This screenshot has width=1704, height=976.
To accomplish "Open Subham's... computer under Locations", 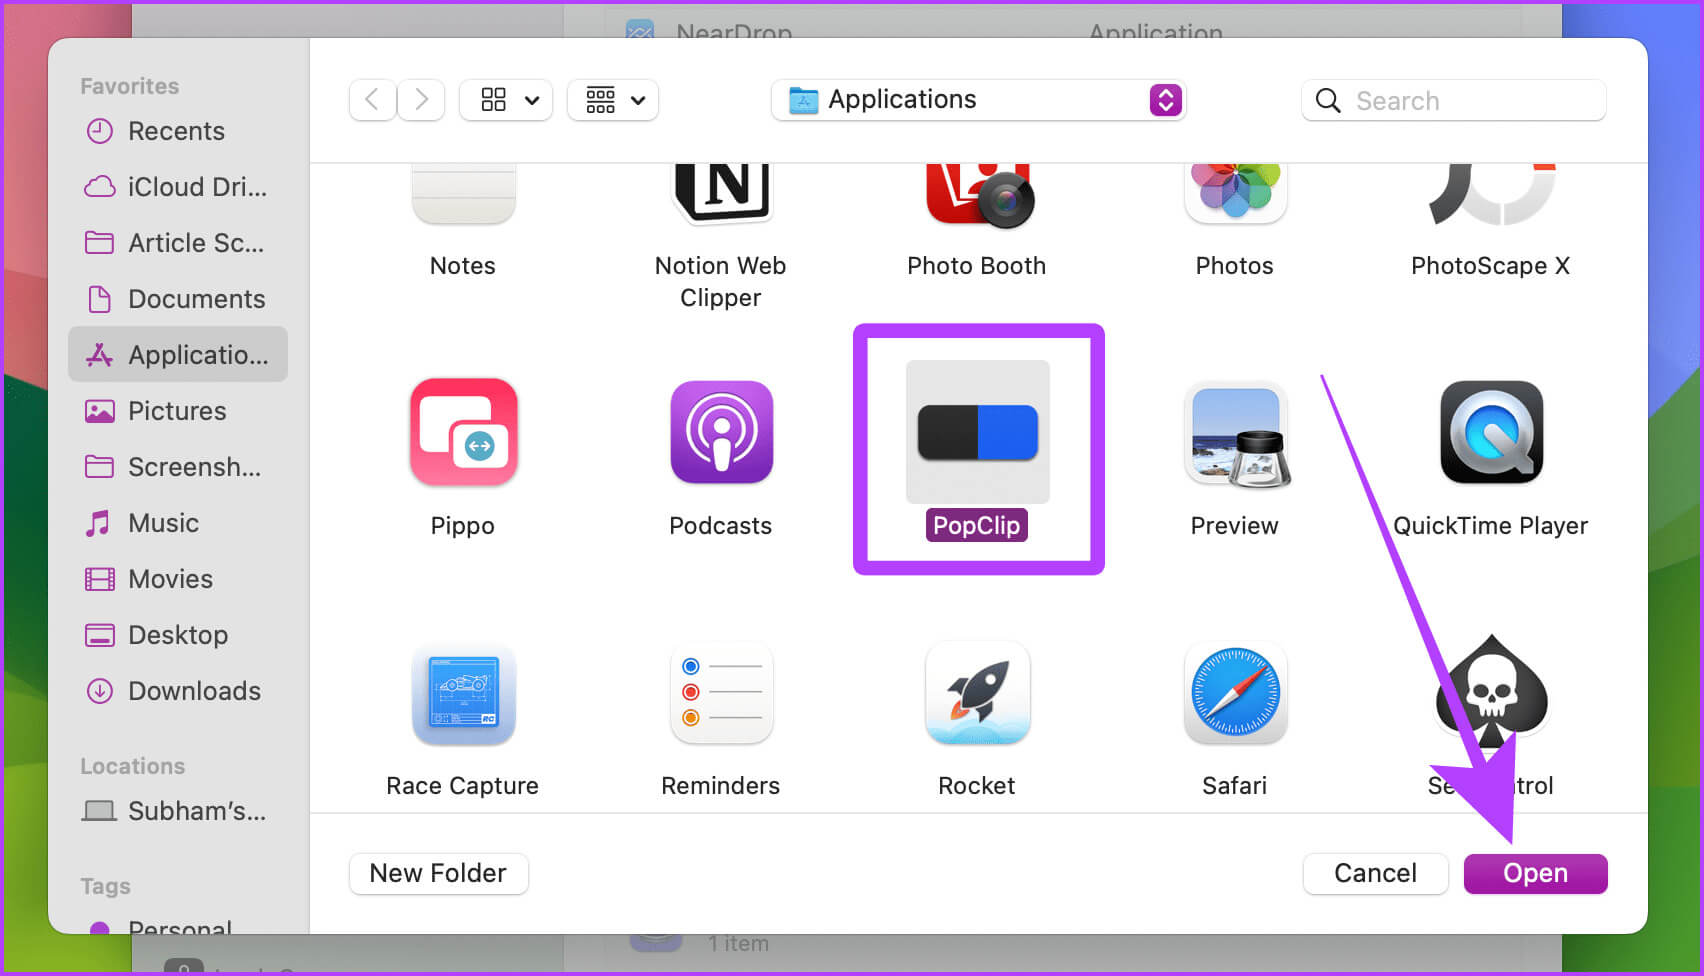I will pyautogui.click(x=178, y=811).
